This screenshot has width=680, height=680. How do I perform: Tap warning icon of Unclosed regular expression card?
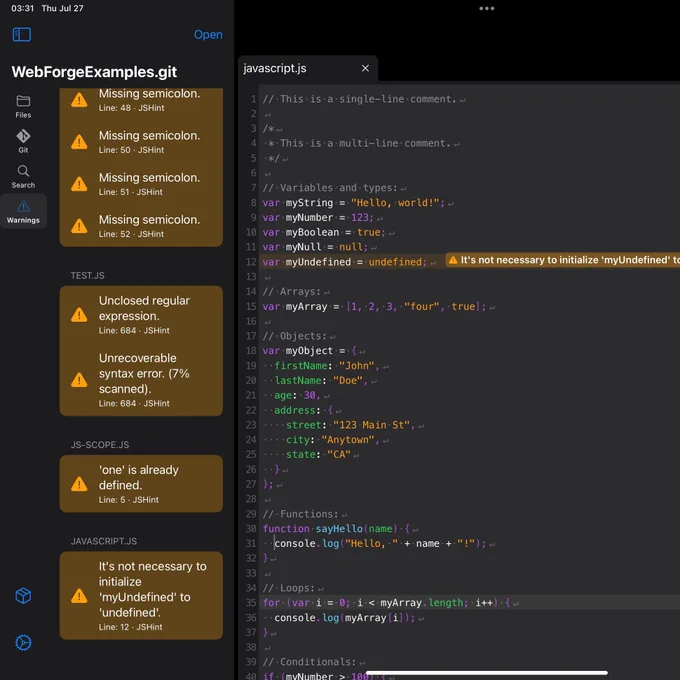click(79, 315)
